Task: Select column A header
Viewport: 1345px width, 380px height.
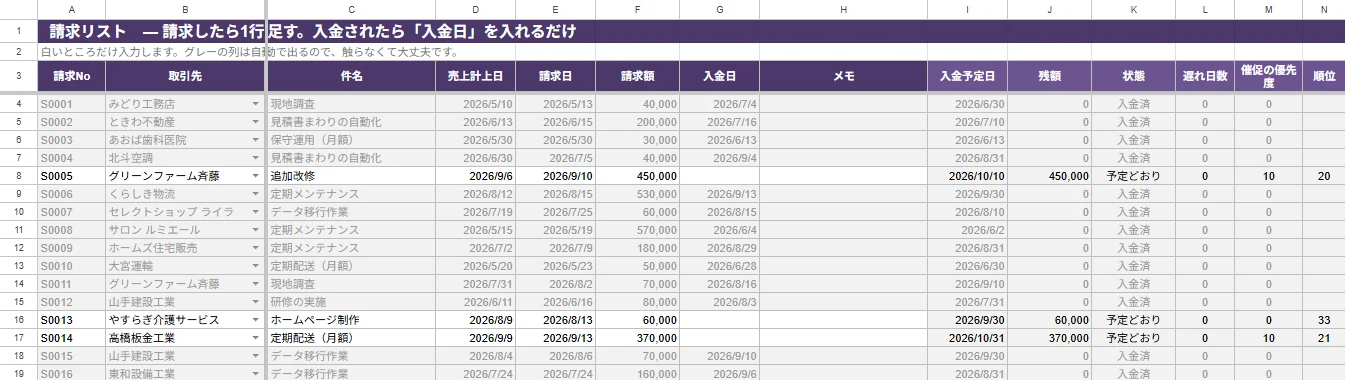Action: pos(71,9)
